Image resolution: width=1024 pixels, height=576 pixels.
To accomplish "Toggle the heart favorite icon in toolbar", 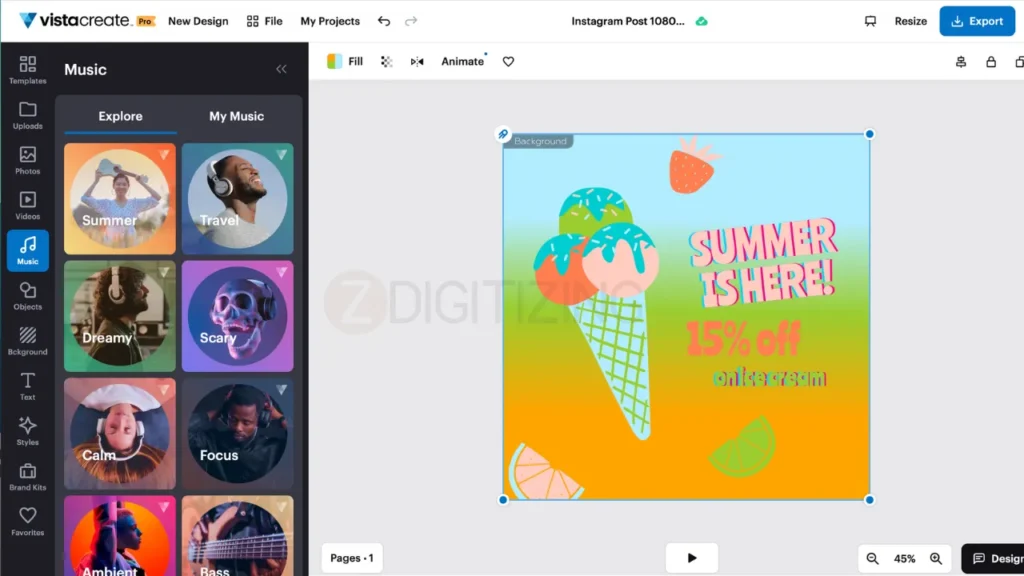I will (x=508, y=62).
